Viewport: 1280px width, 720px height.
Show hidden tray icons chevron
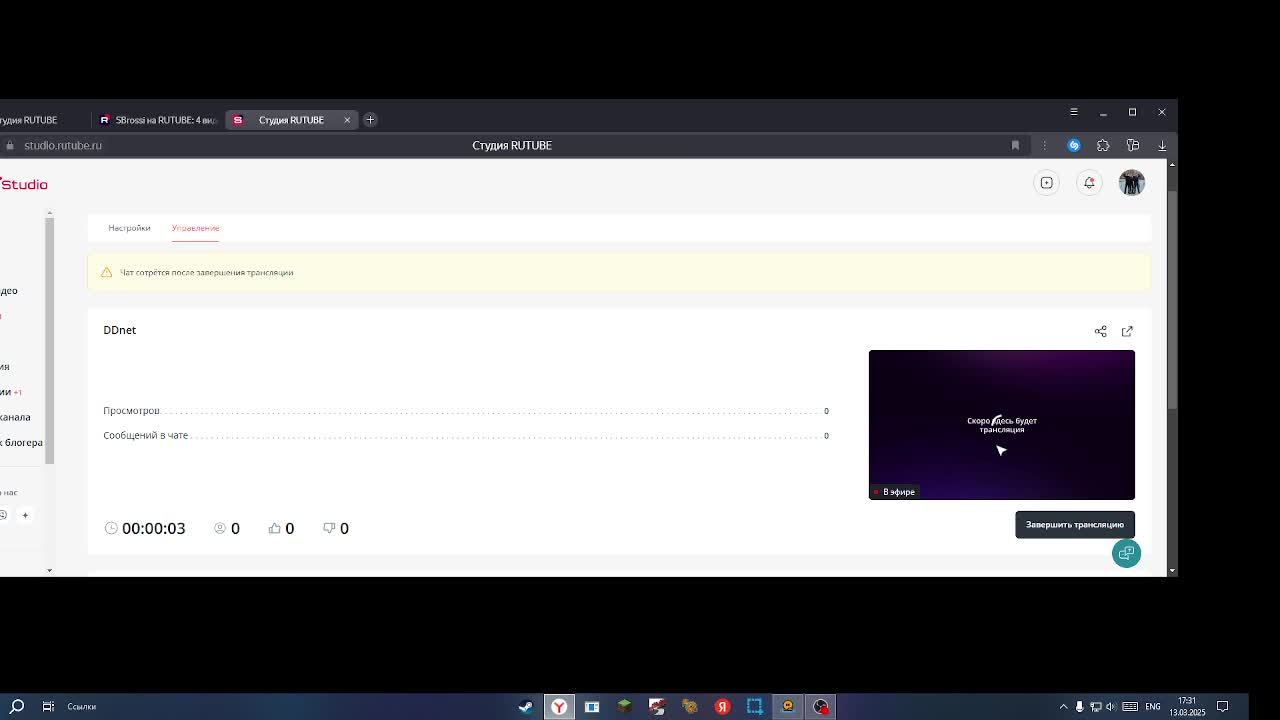click(1063, 707)
